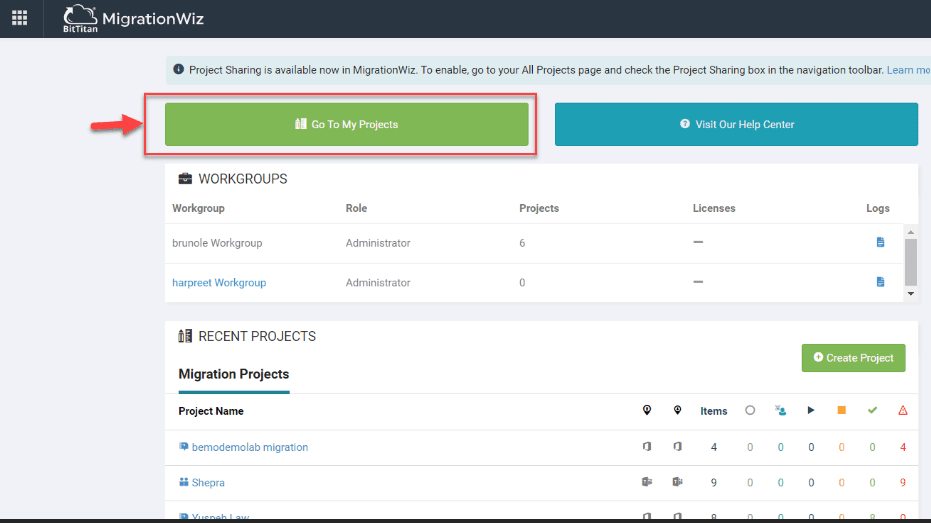Select brunole Workgroup row name
931x523 pixels.
(x=217, y=243)
